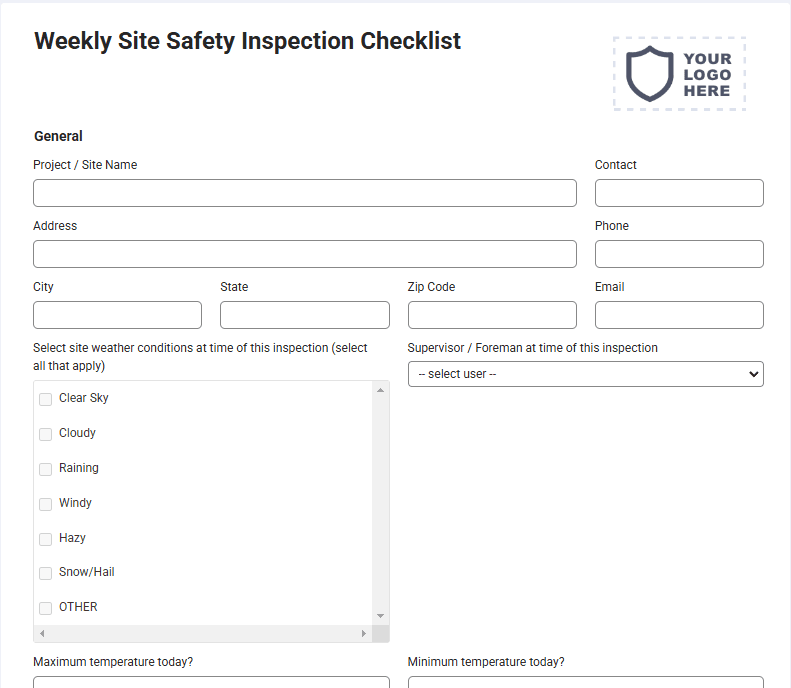This screenshot has height=688, width=791.
Task: Click the Email input box
Action: pos(679,315)
